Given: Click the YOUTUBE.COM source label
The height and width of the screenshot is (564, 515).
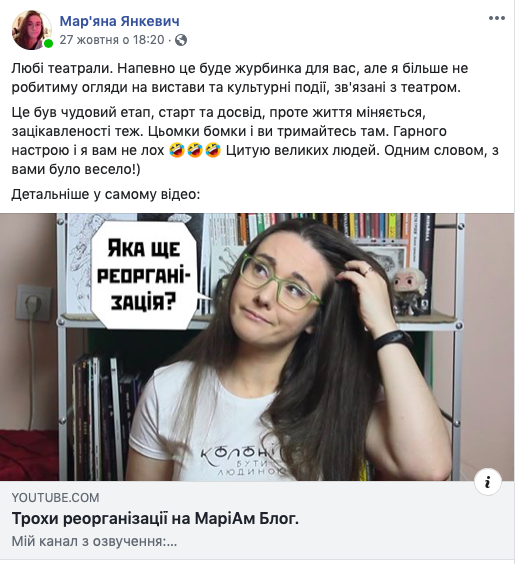Looking at the screenshot, I should pos(55,498).
